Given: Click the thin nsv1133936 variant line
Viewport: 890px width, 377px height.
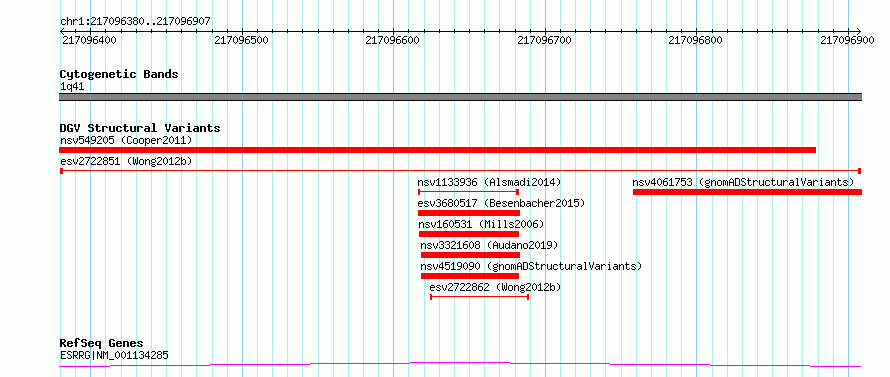Looking at the screenshot, I should click(x=469, y=192).
